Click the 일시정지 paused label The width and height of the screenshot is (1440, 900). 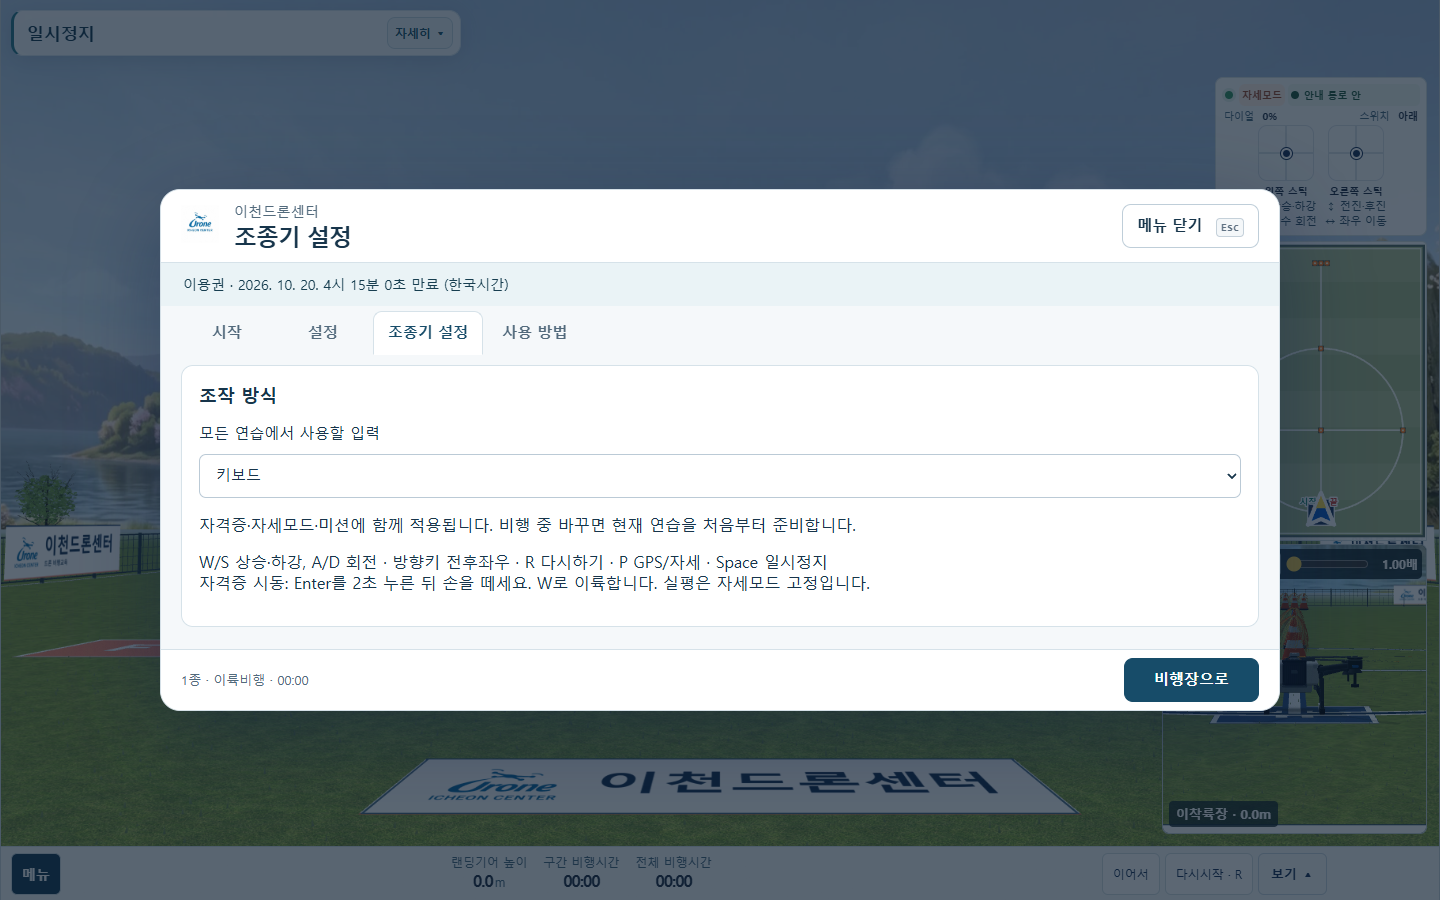tap(61, 33)
